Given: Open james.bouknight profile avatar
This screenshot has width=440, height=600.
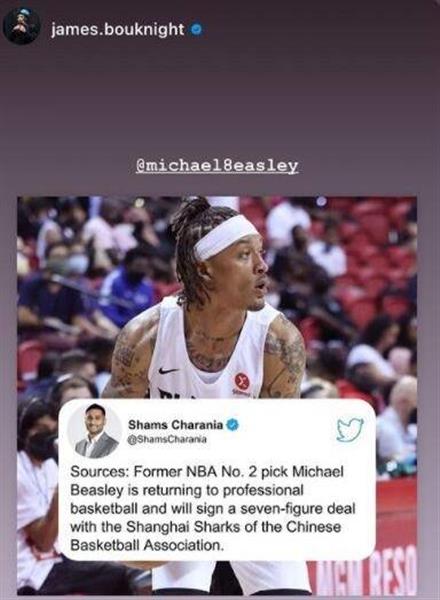Looking at the screenshot, I should 22,26.
